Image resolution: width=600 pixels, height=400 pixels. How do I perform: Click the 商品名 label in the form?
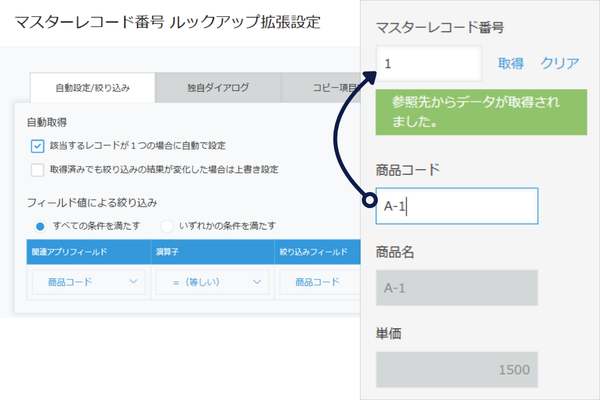click(x=395, y=252)
